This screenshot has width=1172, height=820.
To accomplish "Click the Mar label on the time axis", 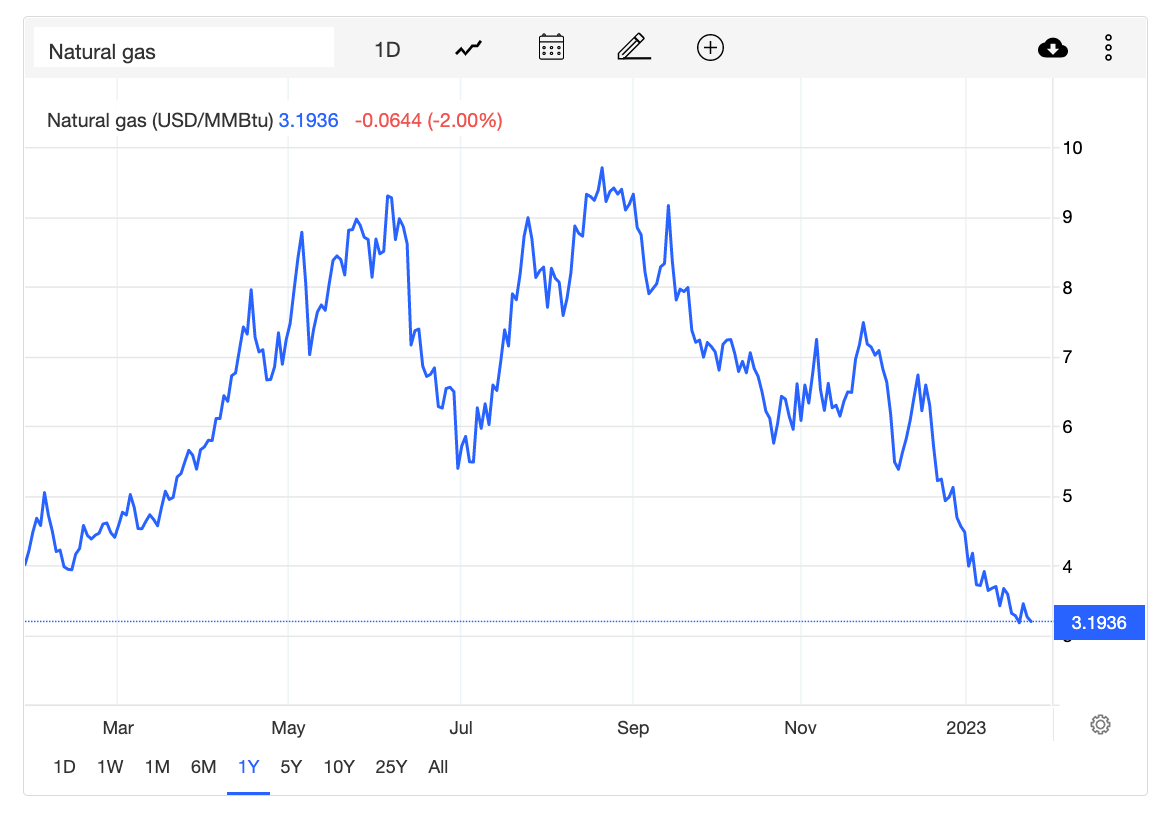I will 118,728.
